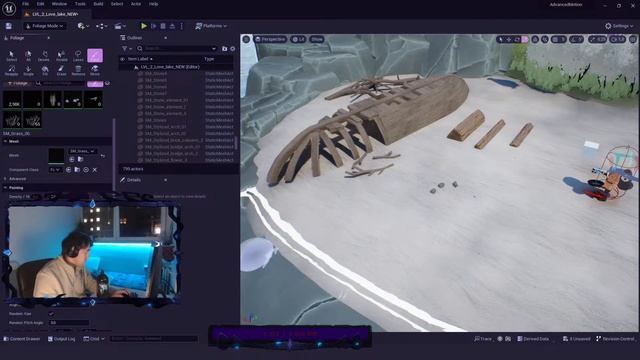Open the Build menu
This screenshot has width=640, height=360.
tap(98, 4)
